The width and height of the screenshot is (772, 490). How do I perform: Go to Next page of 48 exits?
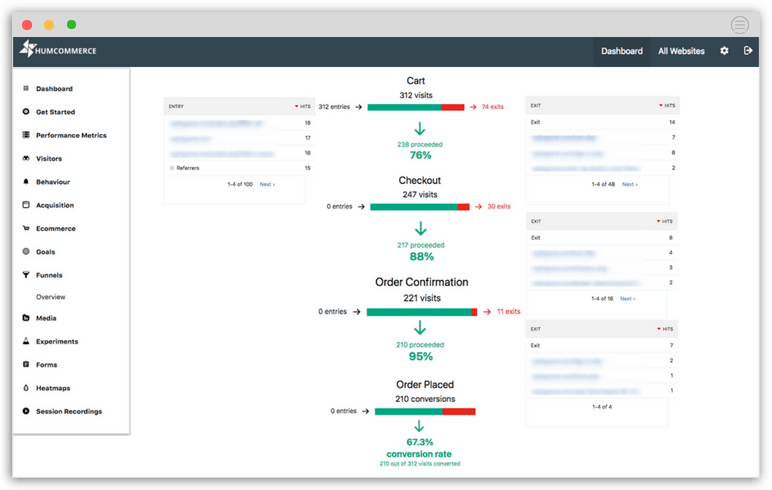[629, 184]
